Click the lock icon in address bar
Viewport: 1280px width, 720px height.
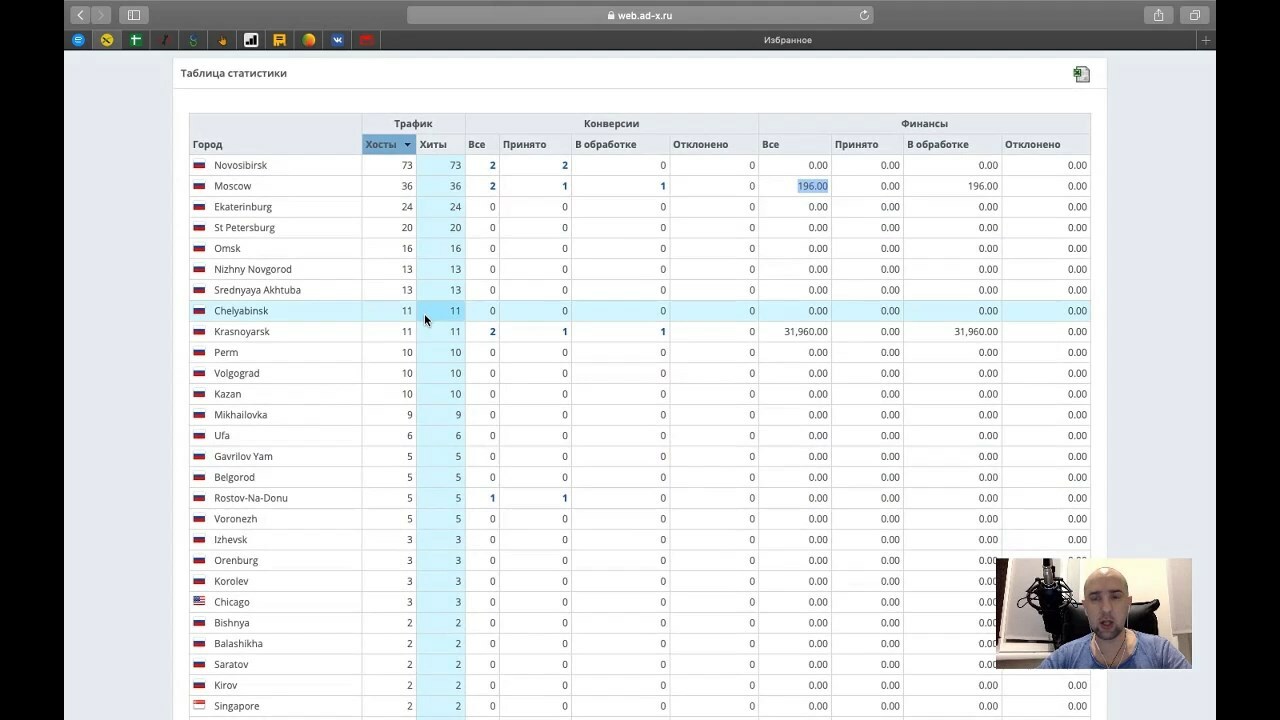click(611, 15)
